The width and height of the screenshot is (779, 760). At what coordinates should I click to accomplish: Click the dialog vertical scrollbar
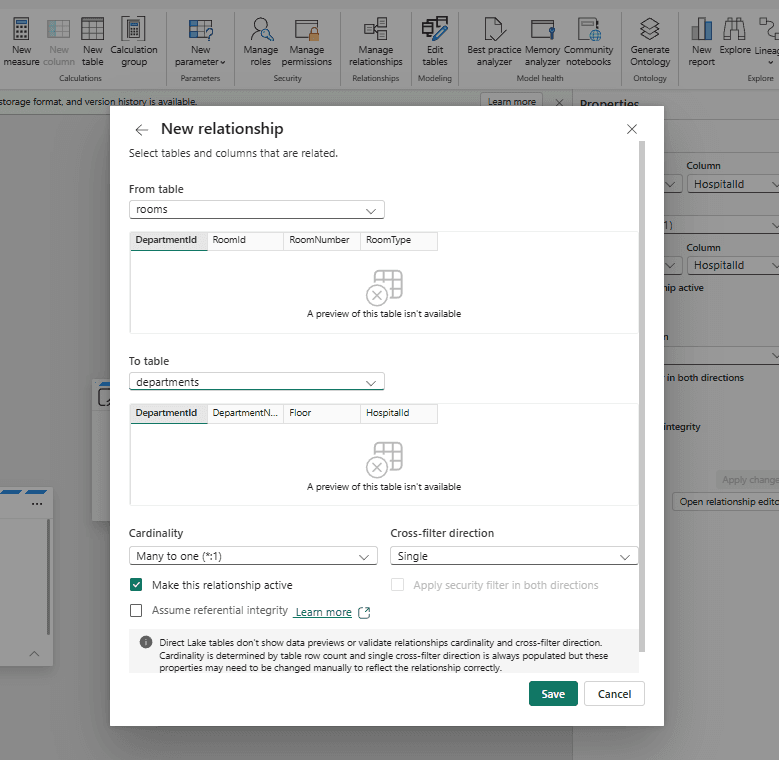pos(642,396)
